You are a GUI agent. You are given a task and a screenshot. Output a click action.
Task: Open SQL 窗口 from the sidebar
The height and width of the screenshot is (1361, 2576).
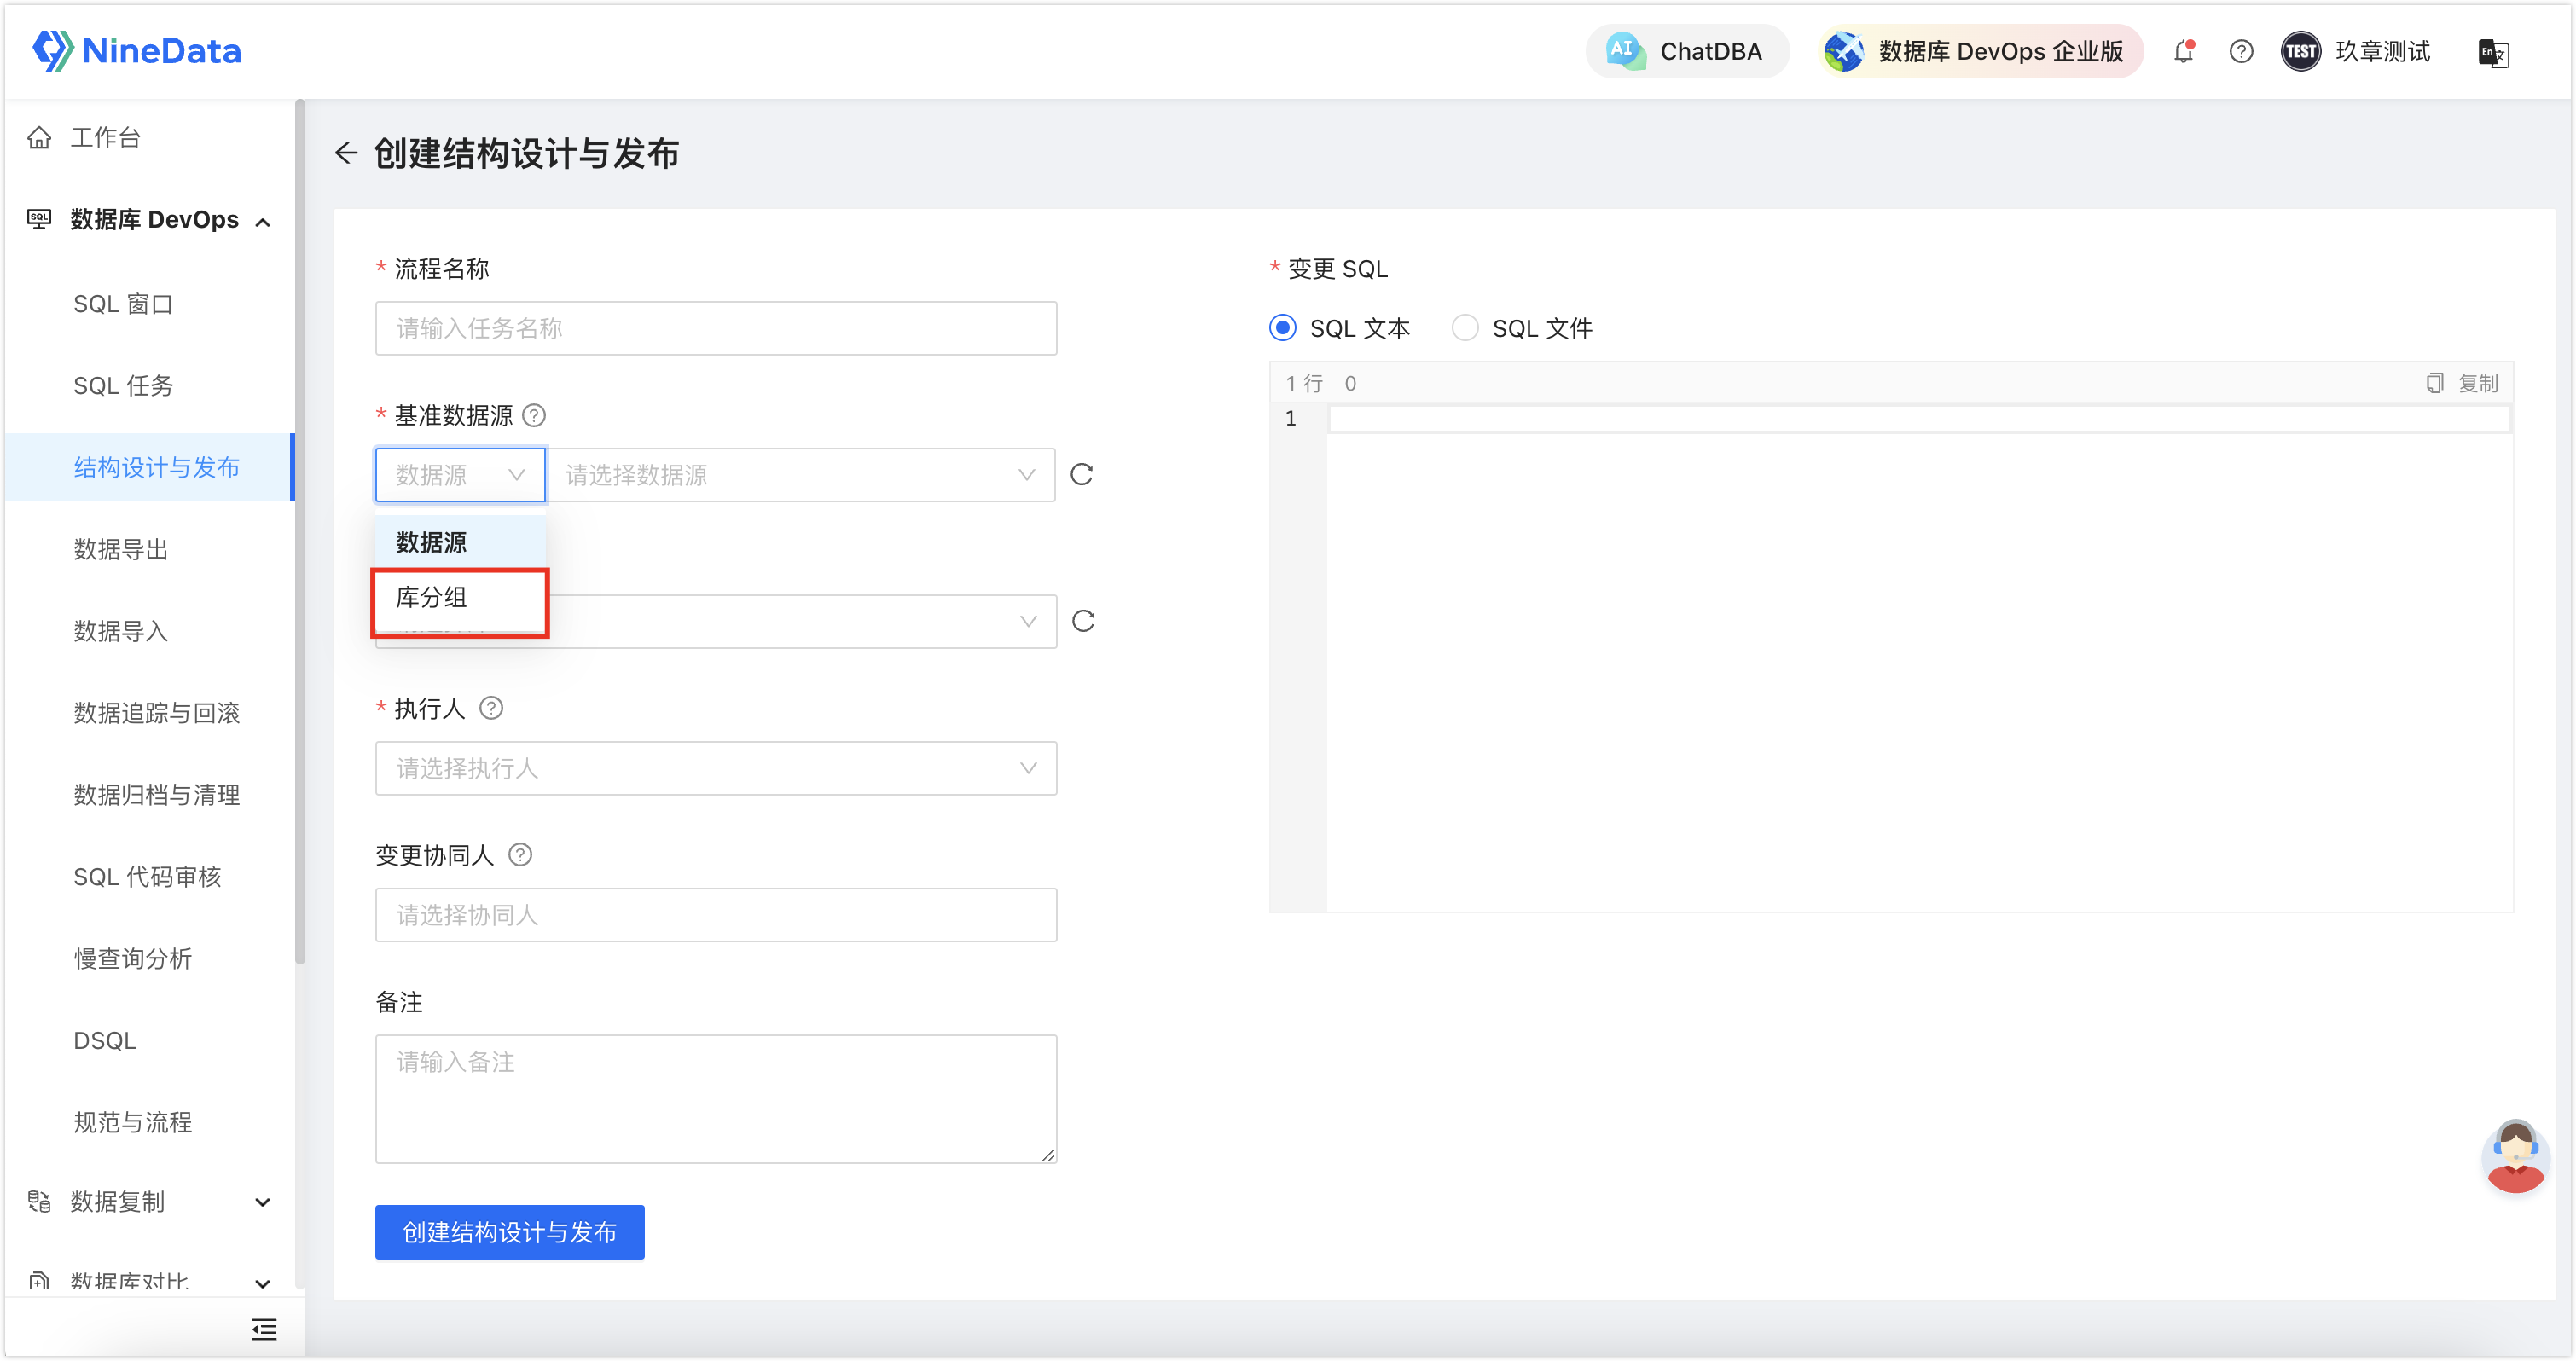pyautogui.click(x=122, y=303)
